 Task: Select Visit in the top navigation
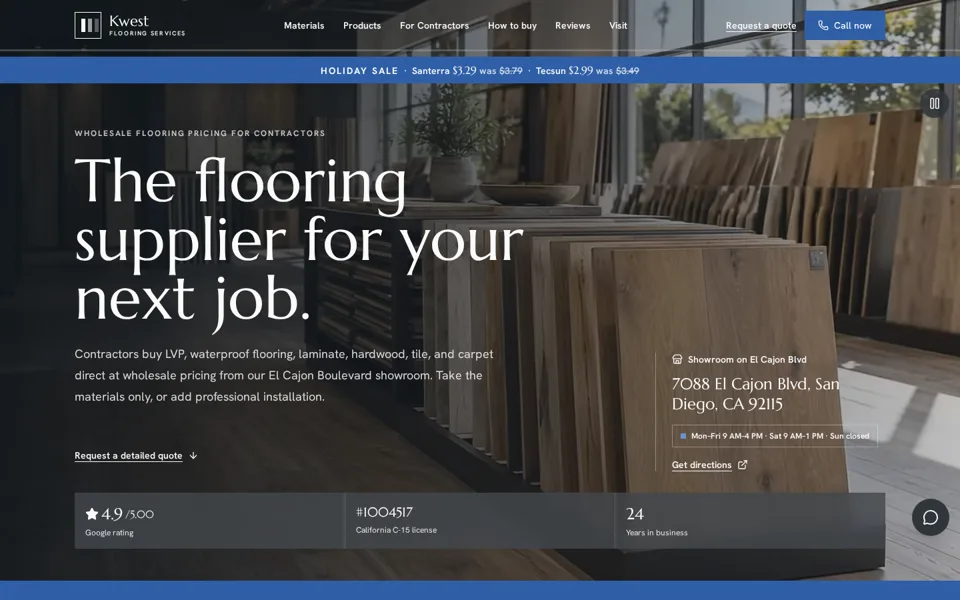click(x=618, y=26)
